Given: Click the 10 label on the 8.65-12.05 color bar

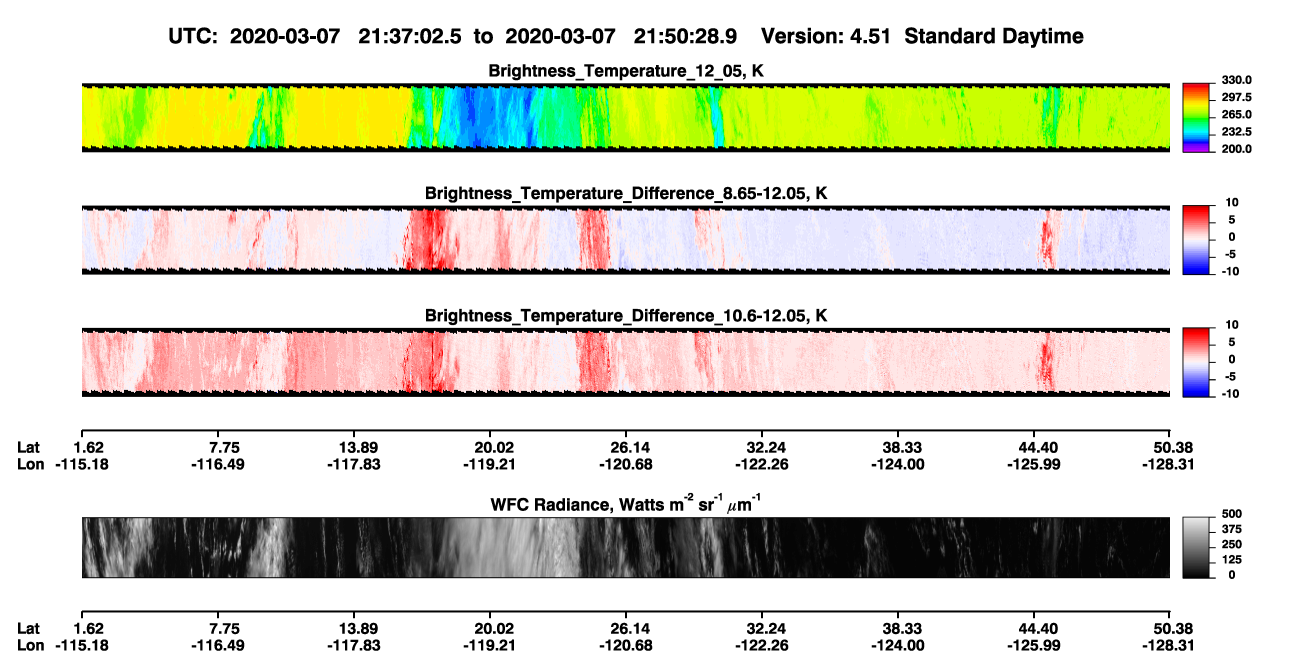Looking at the screenshot, I should click(1232, 202).
